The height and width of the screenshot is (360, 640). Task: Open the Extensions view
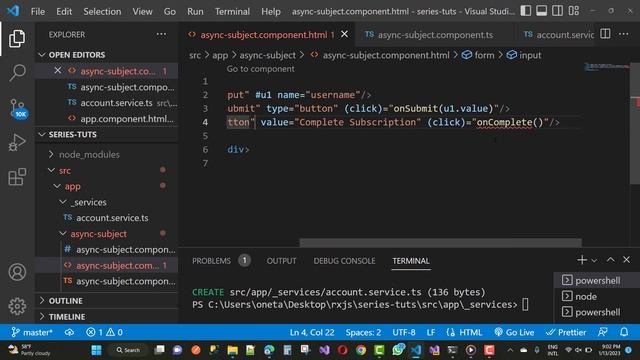coord(17,177)
